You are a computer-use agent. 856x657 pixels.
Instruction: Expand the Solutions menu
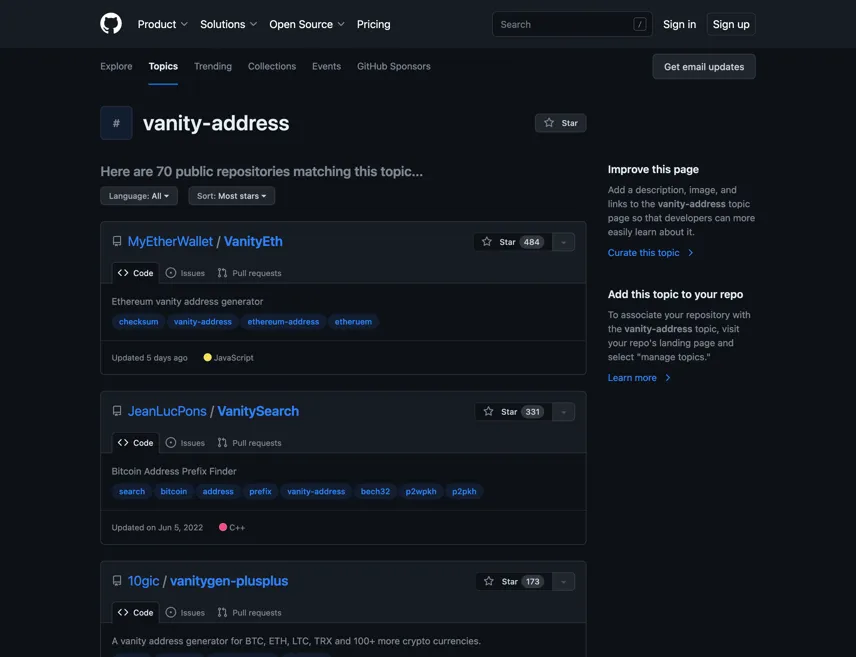(x=228, y=24)
